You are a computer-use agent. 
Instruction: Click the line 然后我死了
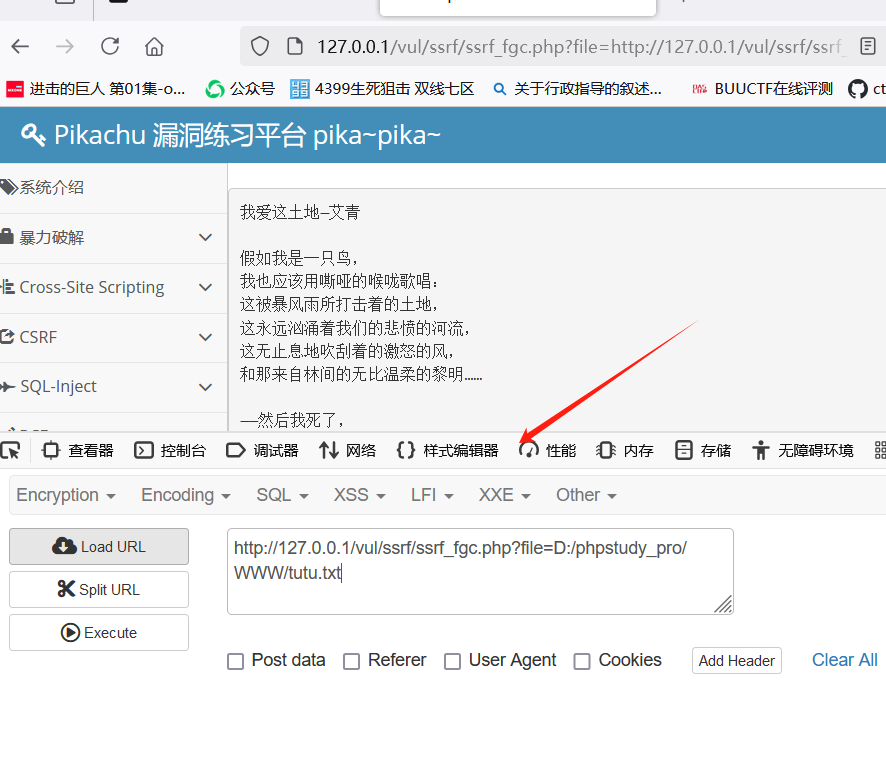pos(292,420)
